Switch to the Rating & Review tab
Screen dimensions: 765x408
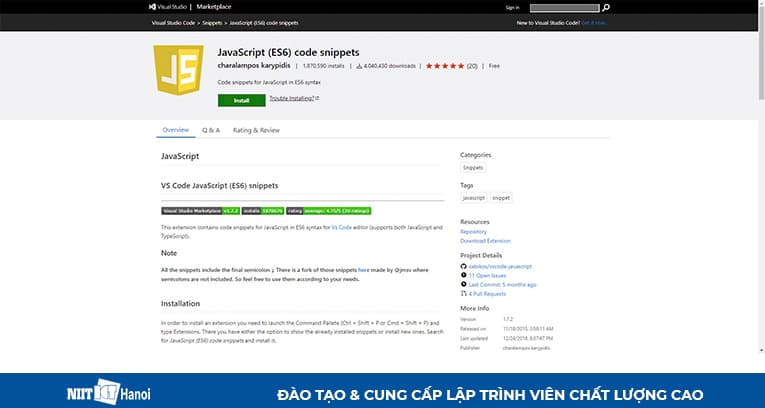(256, 130)
